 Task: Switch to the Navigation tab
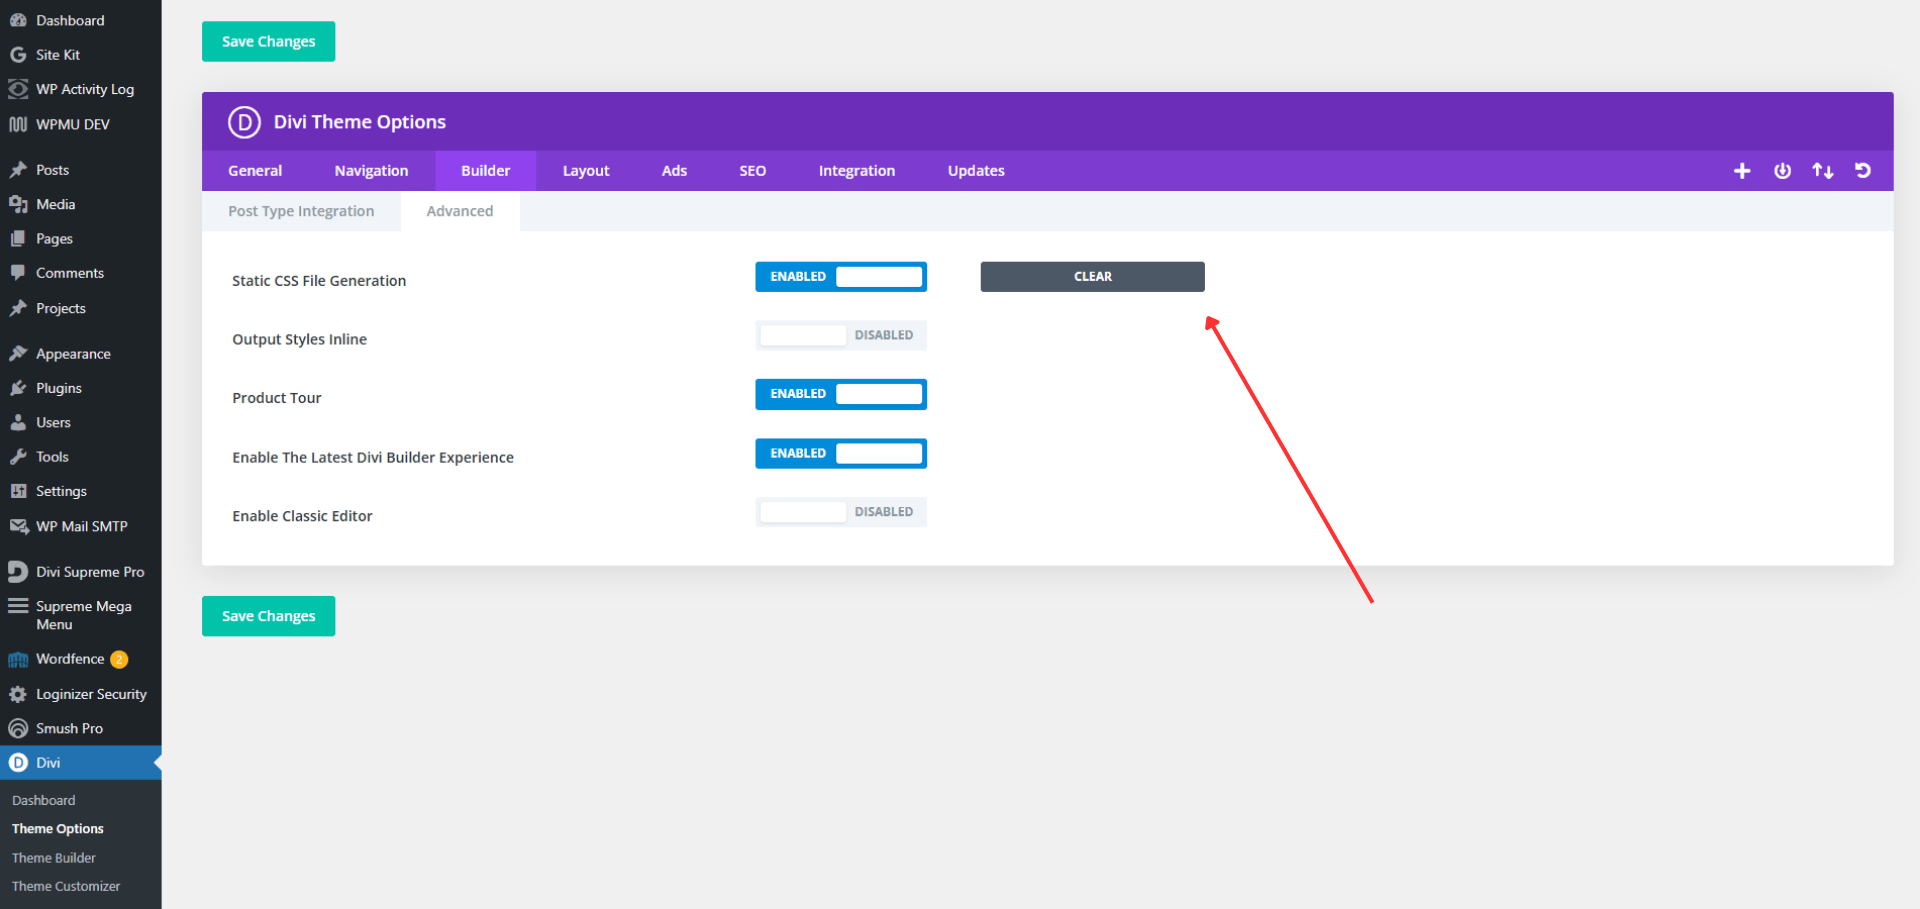371,171
